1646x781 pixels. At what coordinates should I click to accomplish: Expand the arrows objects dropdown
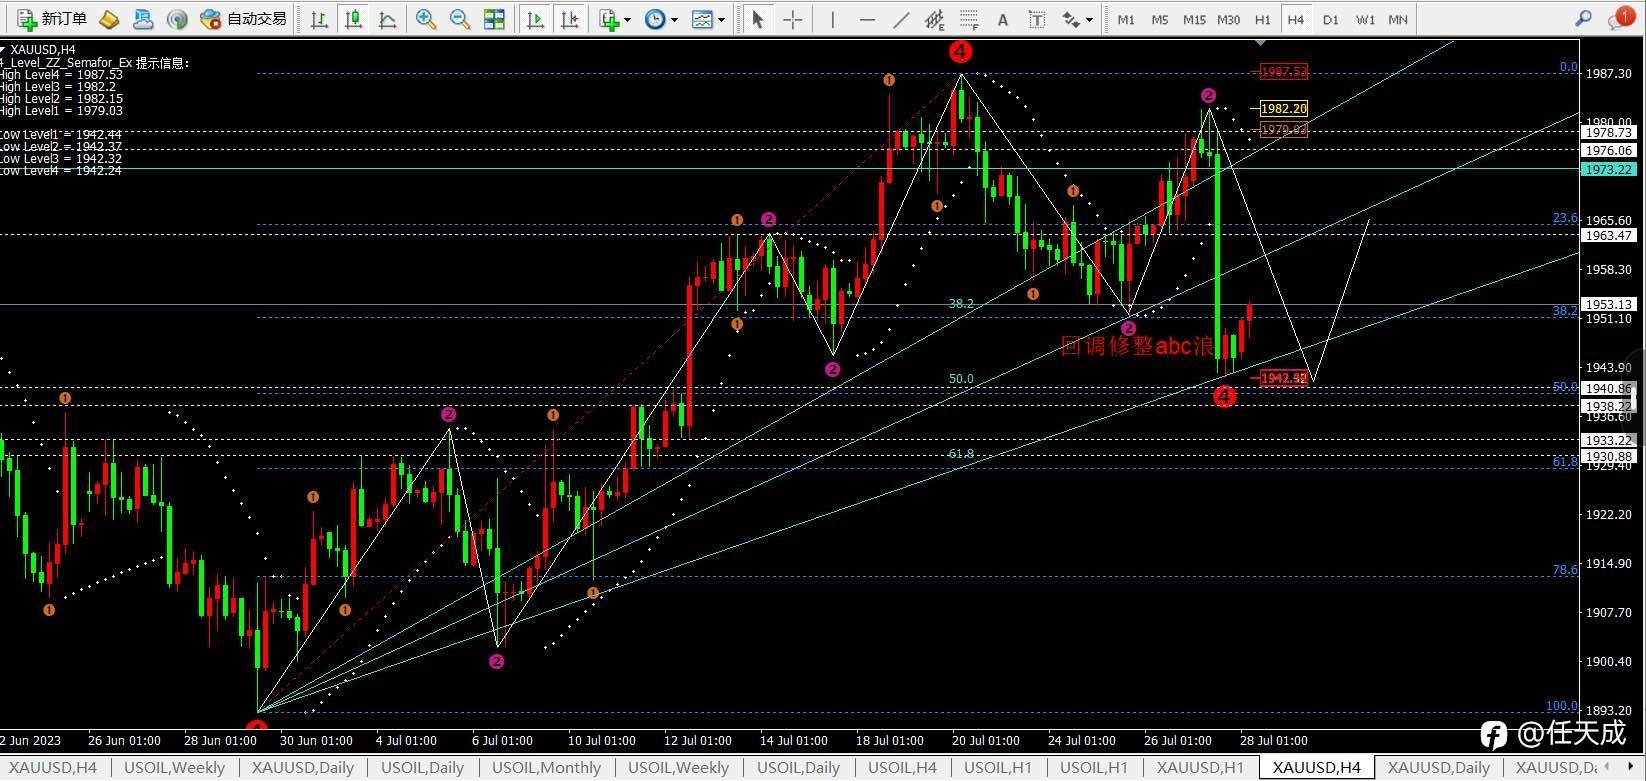click(x=1089, y=19)
